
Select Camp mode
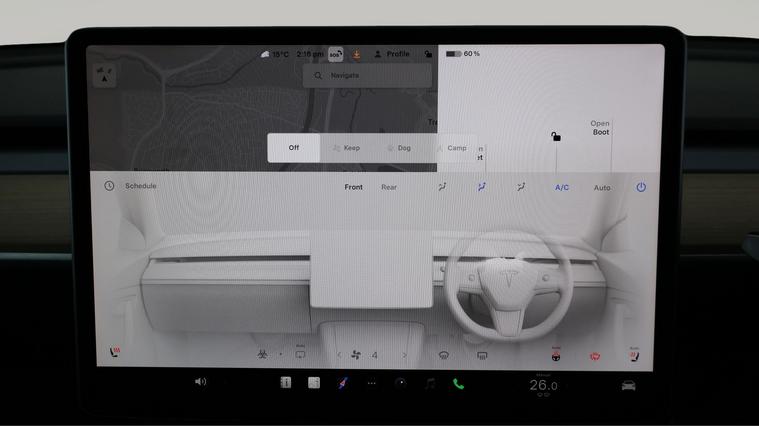pos(452,148)
